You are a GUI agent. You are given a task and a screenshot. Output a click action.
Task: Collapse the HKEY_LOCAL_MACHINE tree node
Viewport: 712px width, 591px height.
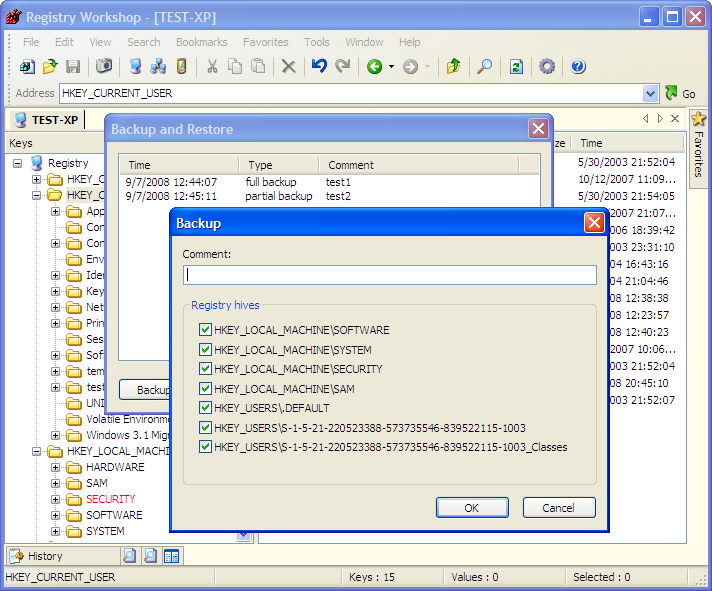38,451
